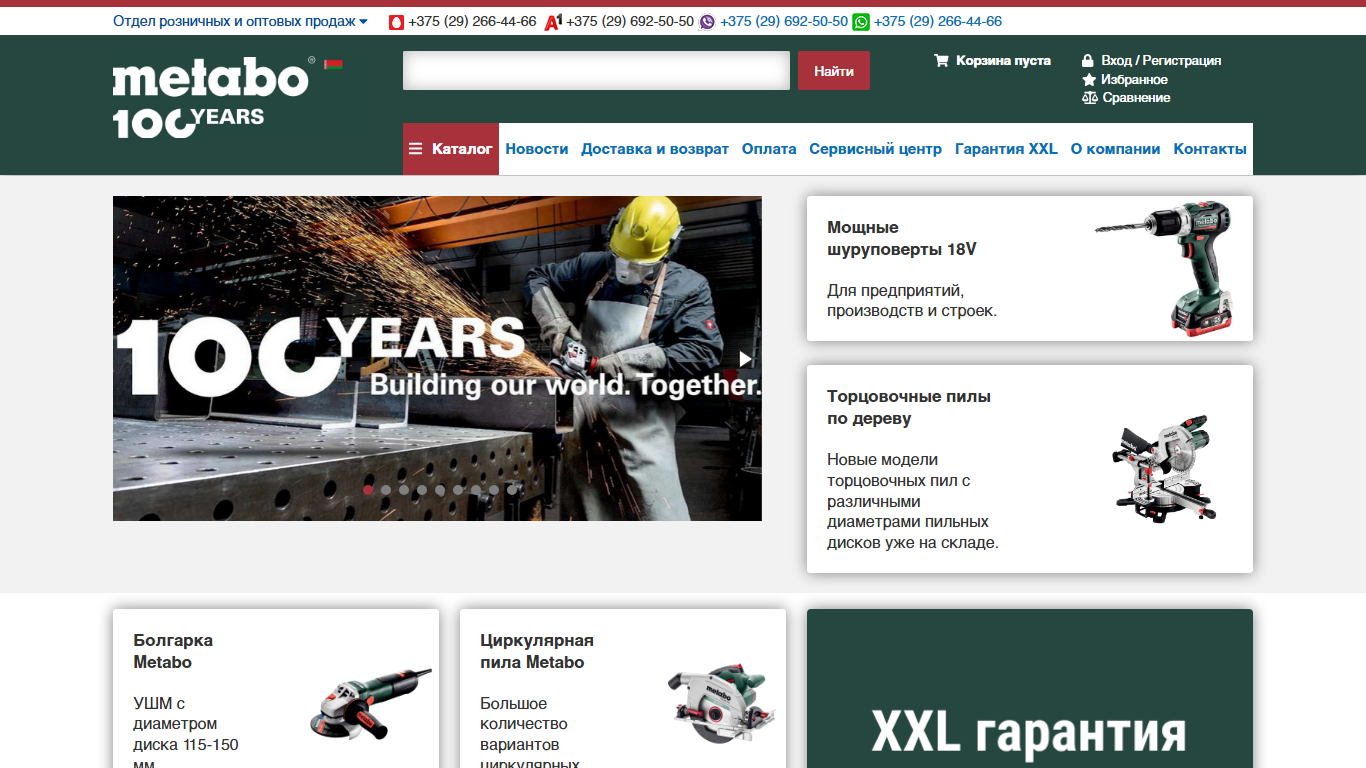Screen dimensions: 1366x768
Task: Click the WhatsApp number +375 (29) 266-44-66
Action: click(x=938, y=21)
